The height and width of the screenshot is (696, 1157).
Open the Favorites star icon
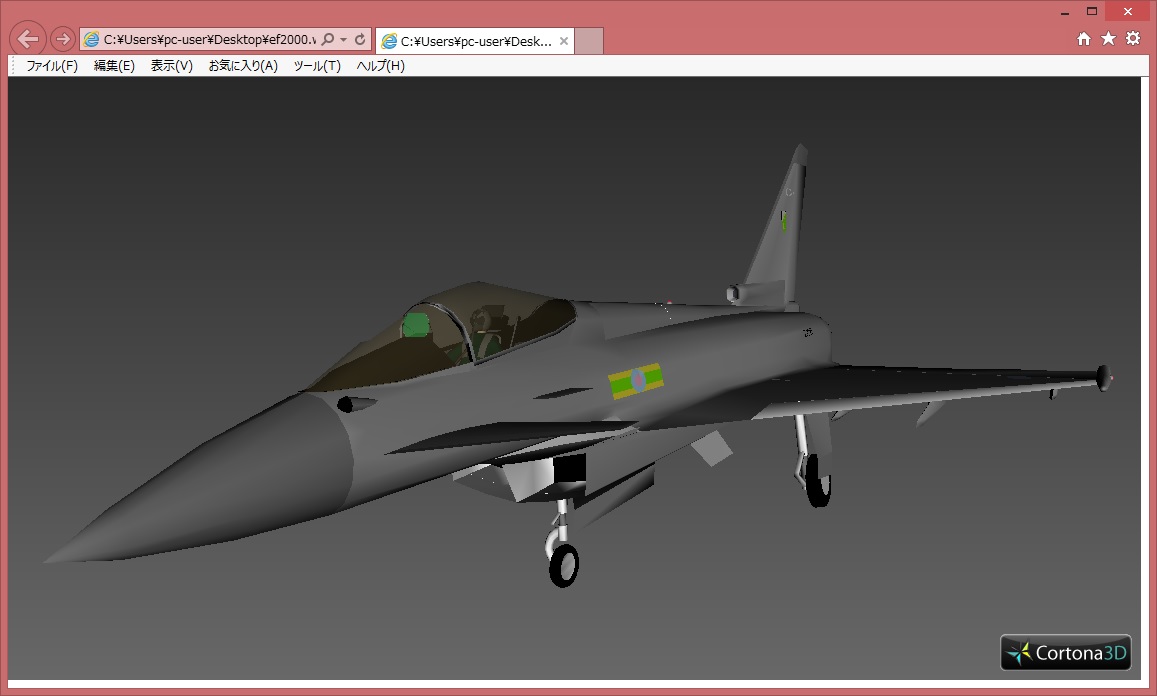(1108, 39)
